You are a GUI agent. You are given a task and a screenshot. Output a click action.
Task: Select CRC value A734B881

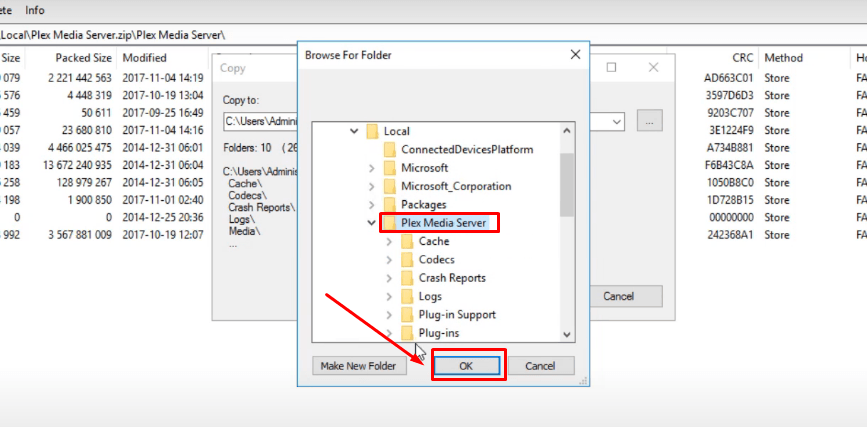pos(730,148)
